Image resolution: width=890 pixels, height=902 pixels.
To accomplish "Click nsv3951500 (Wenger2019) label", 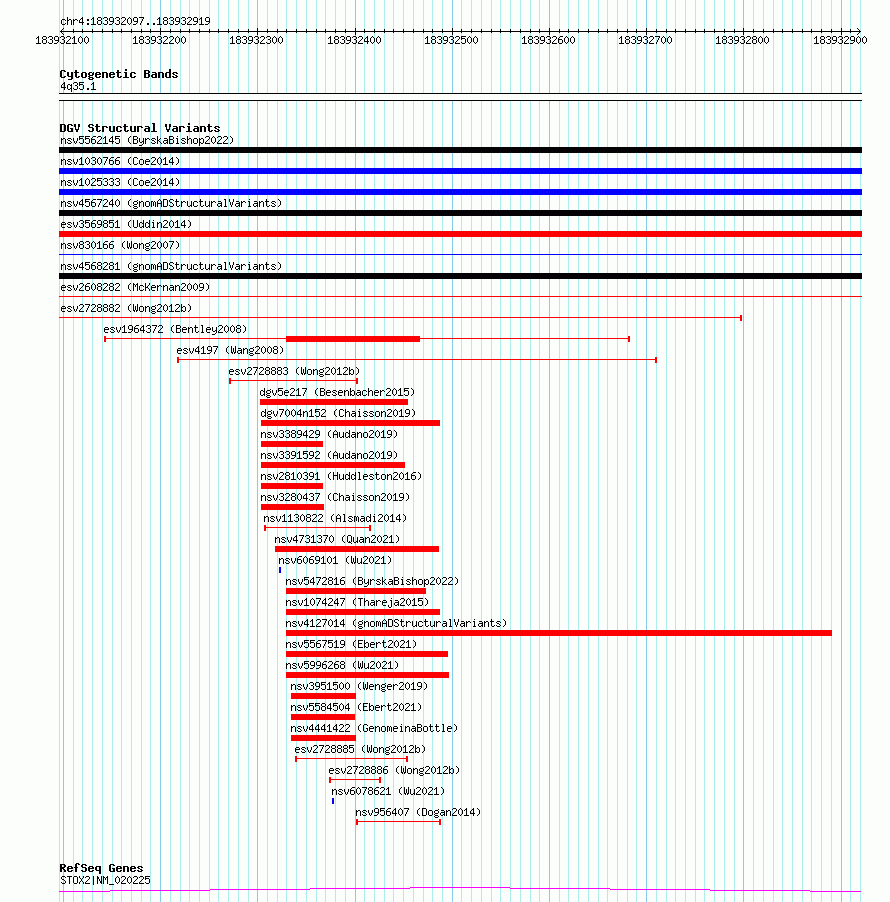I will (x=359, y=686).
